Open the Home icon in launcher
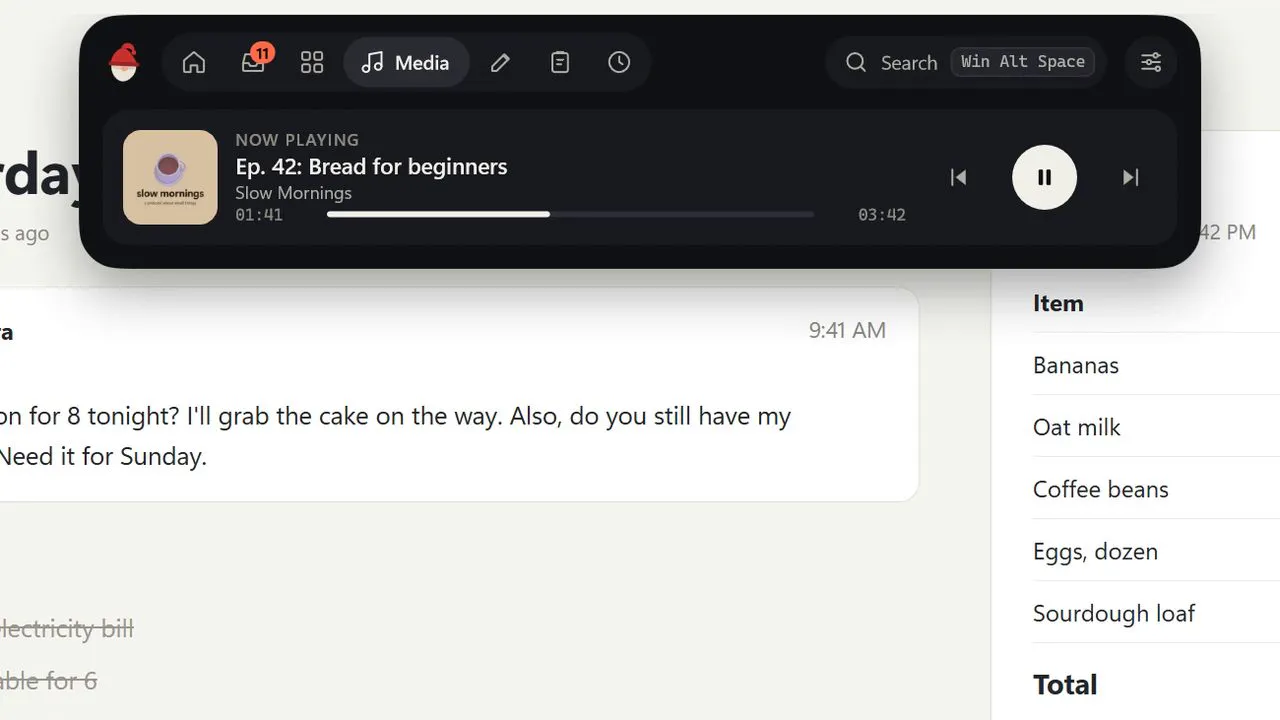 click(x=194, y=63)
